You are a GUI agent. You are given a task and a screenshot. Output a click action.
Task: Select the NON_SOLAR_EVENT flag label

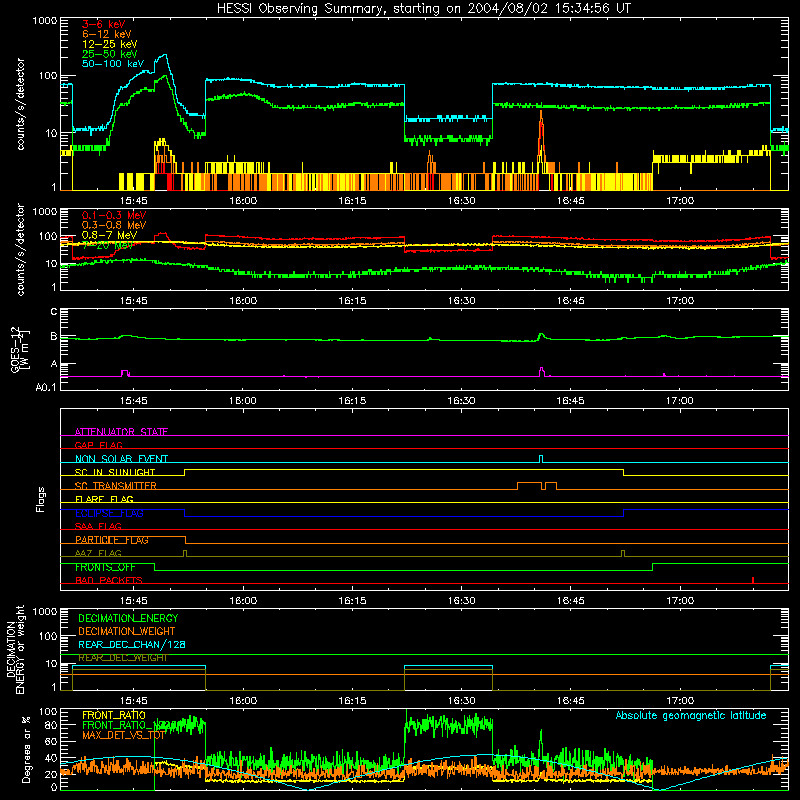point(121,459)
